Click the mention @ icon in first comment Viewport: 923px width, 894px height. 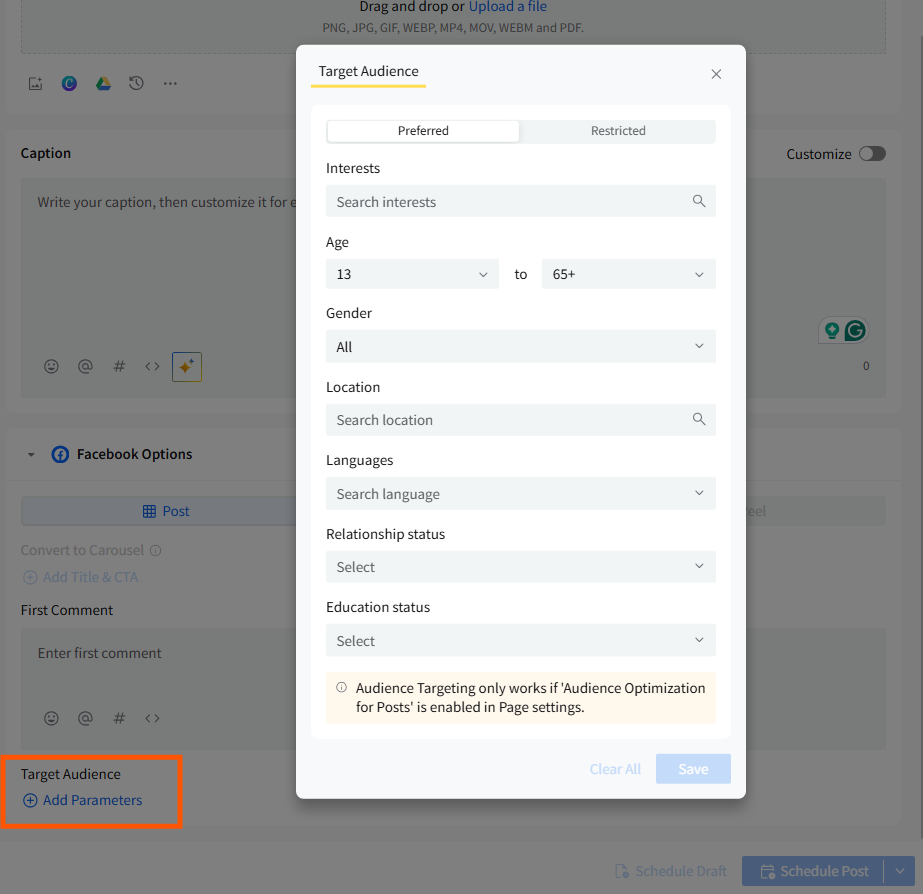[85, 718]
